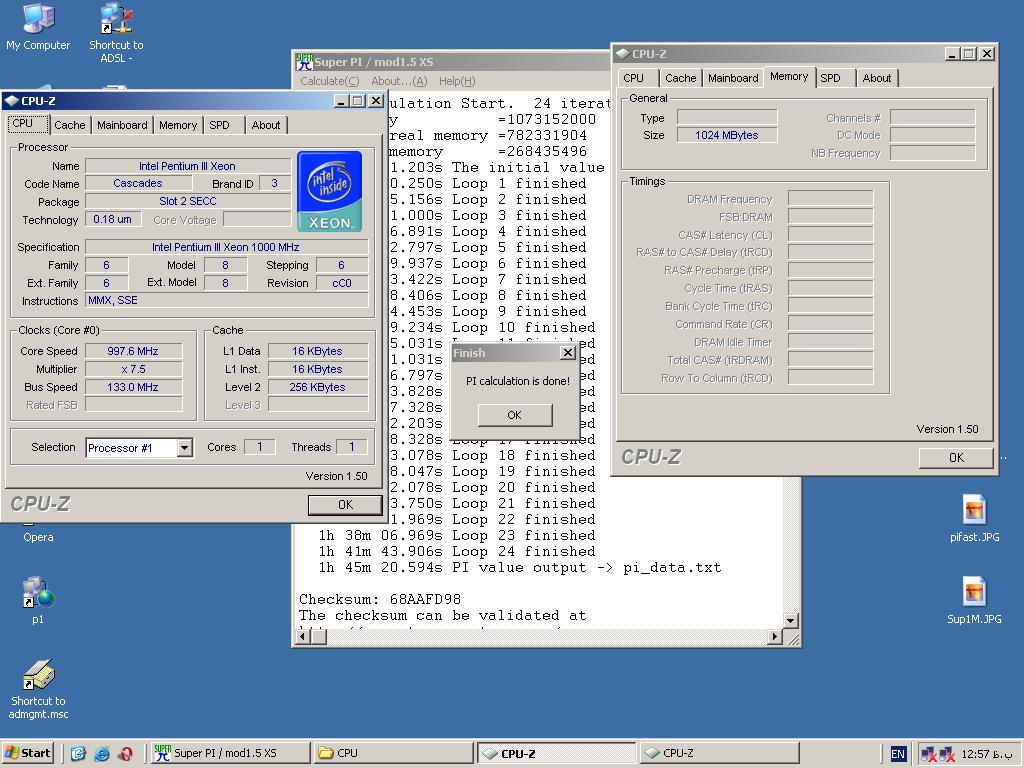Close the Finish dialog
1024x768 pixels.
(568, 353)
